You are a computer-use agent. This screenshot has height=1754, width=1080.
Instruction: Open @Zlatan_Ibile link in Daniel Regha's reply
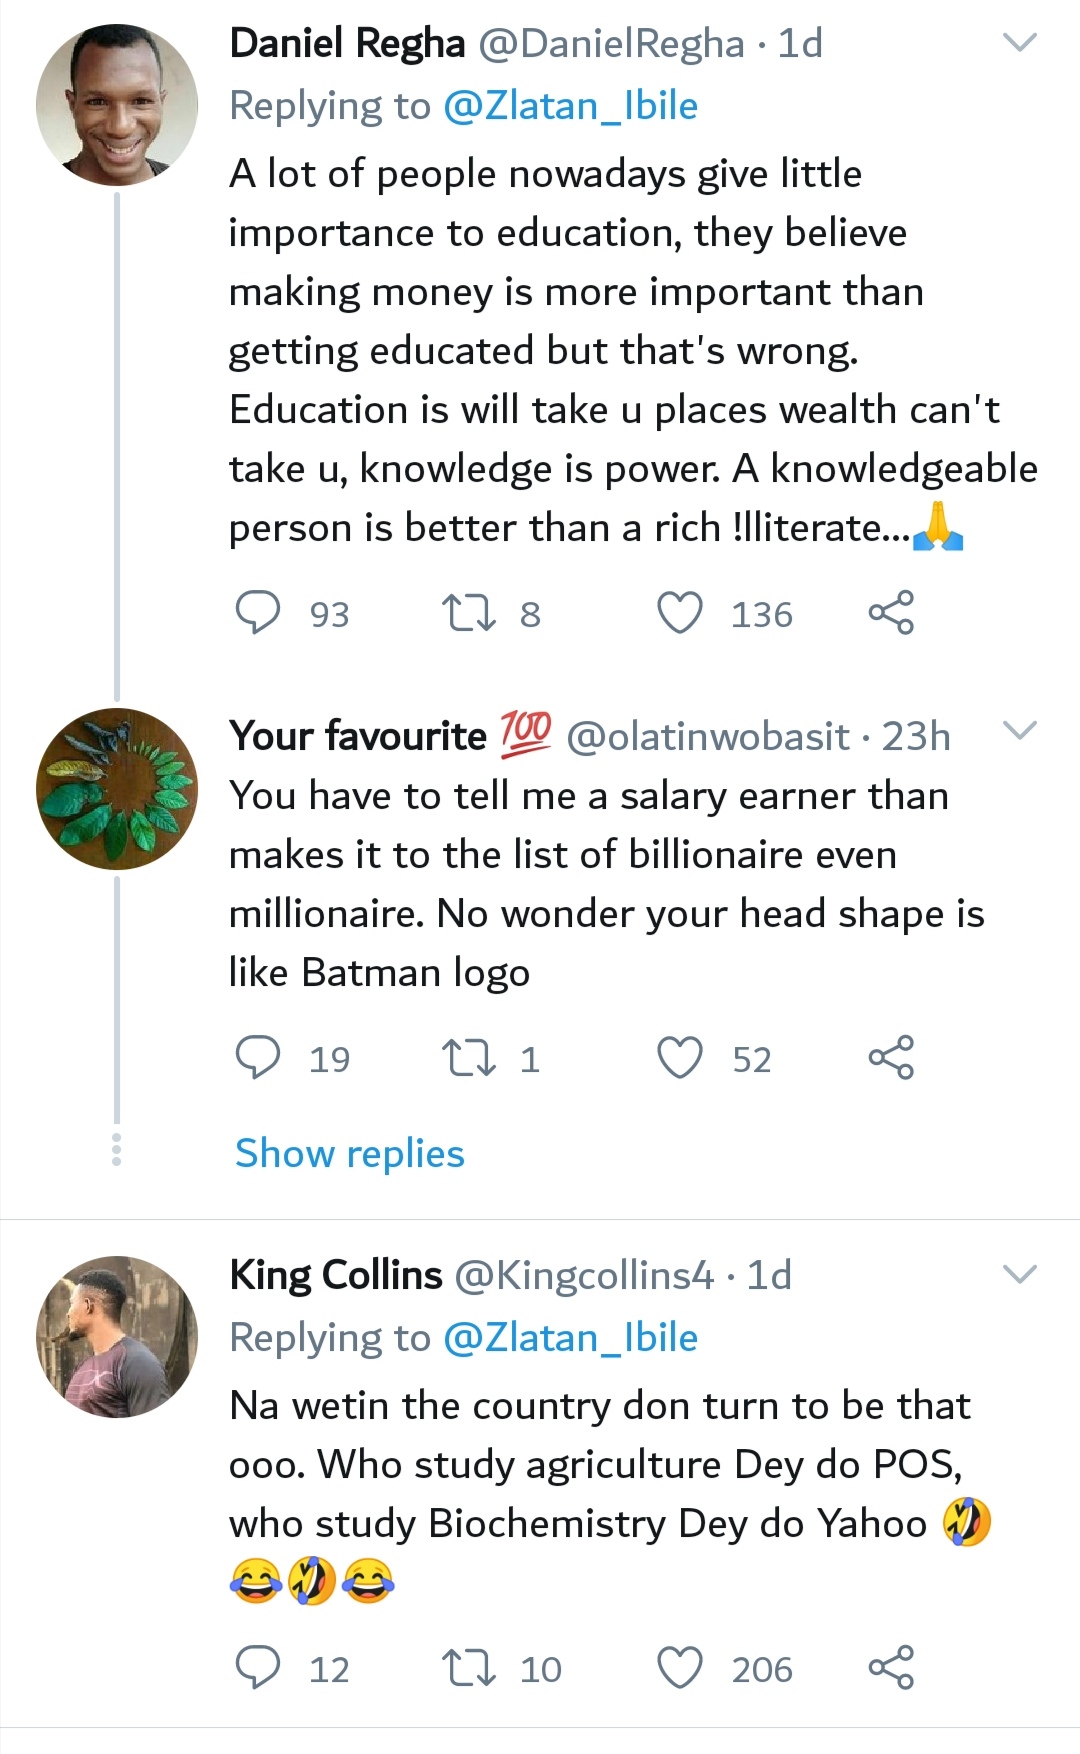point(569,106)
